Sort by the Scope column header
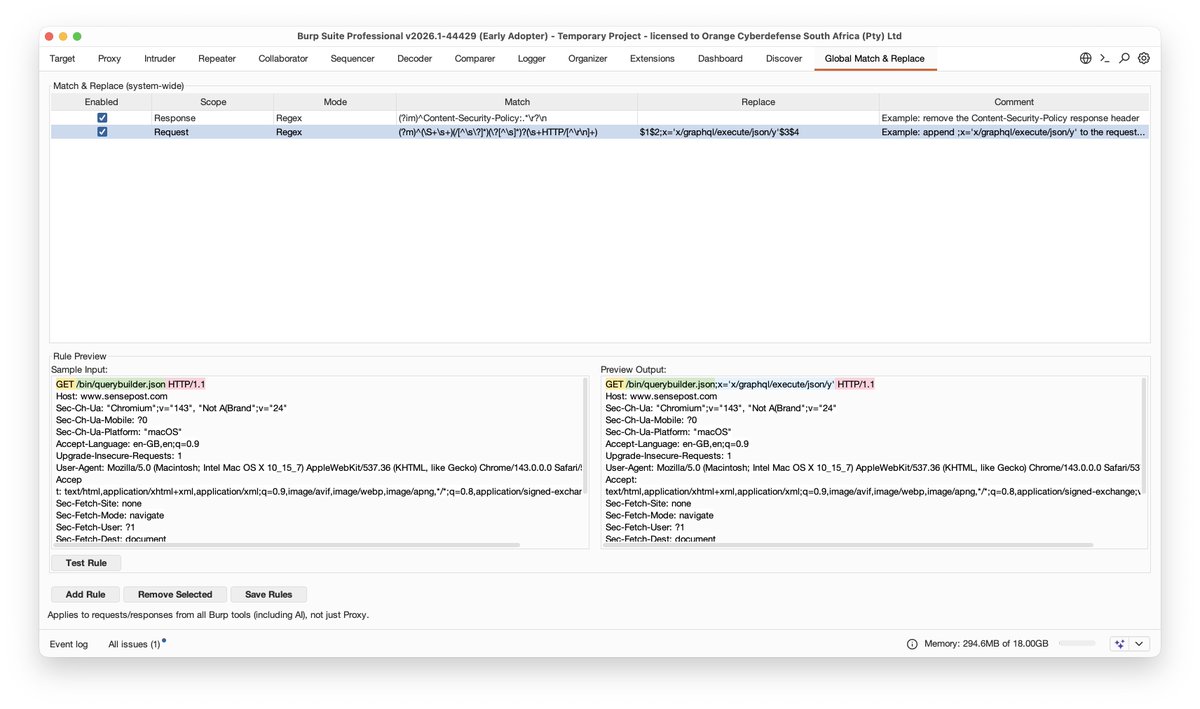1200x709 pixels. pos(213,102)
